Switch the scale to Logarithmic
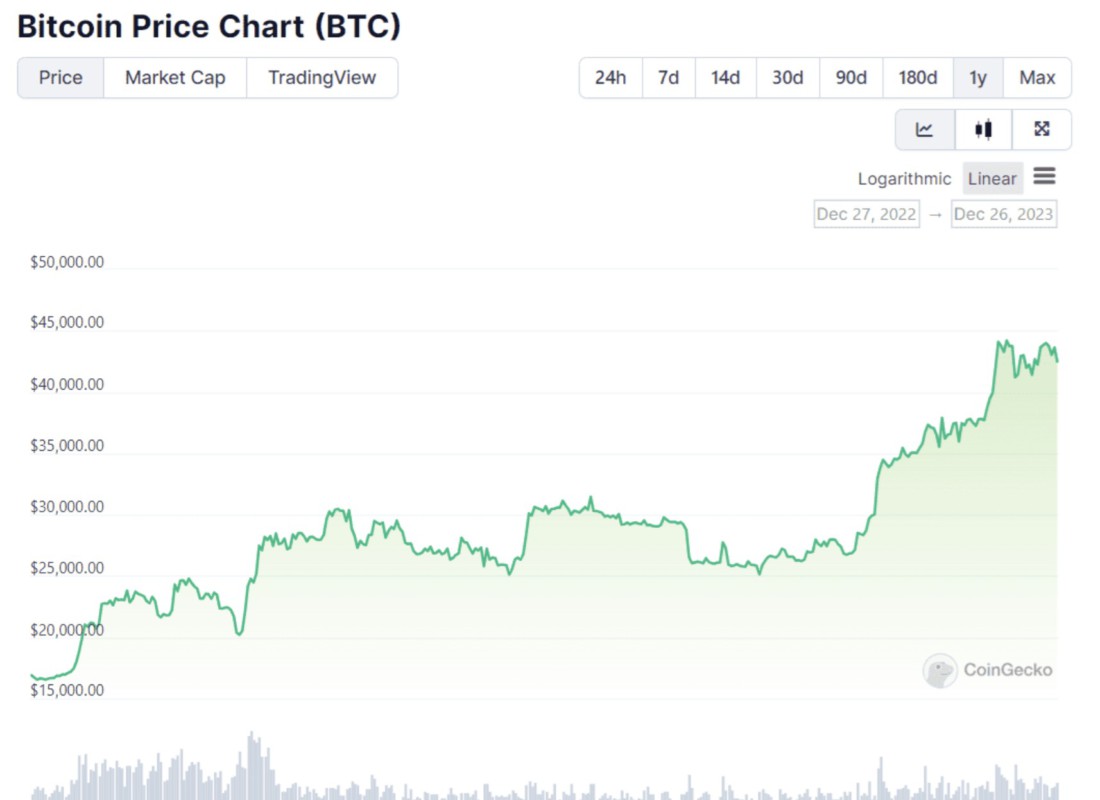Viewport: 1100px width, 800px height. click(904, 178)
